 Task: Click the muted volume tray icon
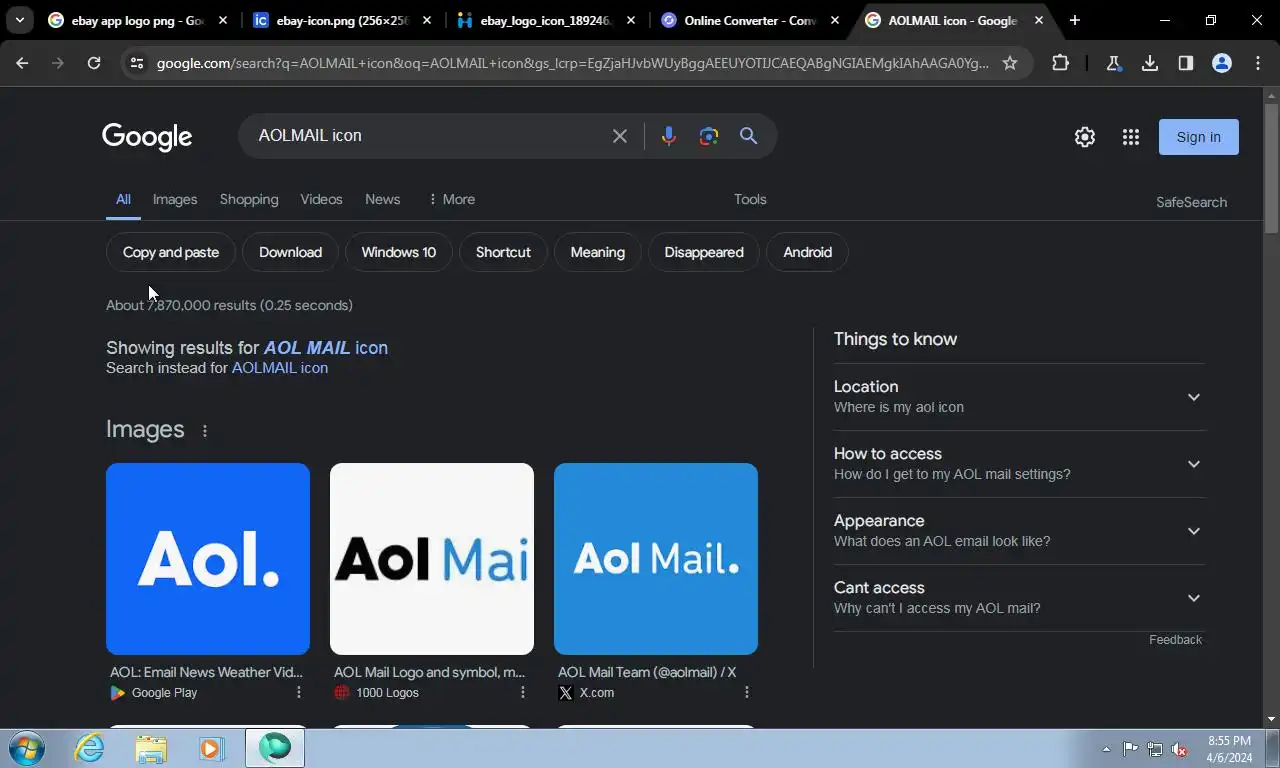tap(1180, 749)
